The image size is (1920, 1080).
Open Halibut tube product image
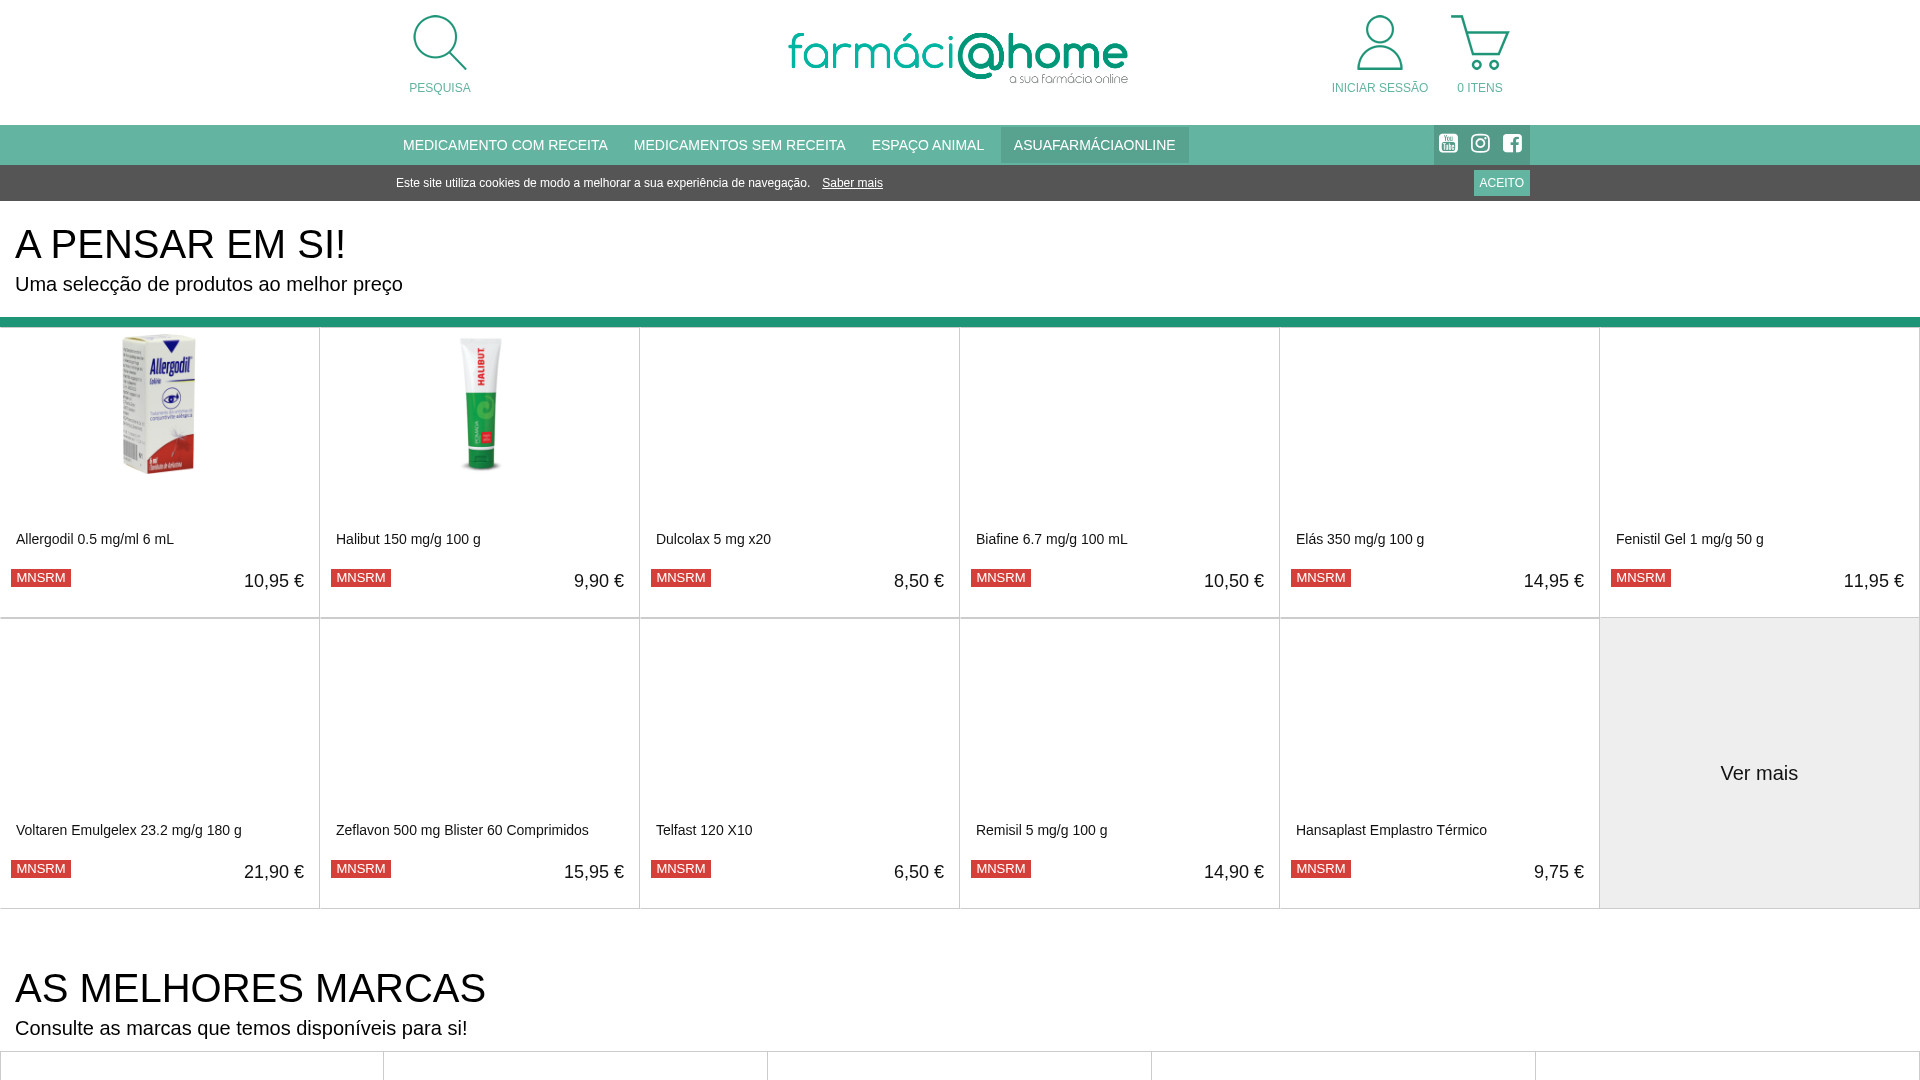tap(480, 404)
